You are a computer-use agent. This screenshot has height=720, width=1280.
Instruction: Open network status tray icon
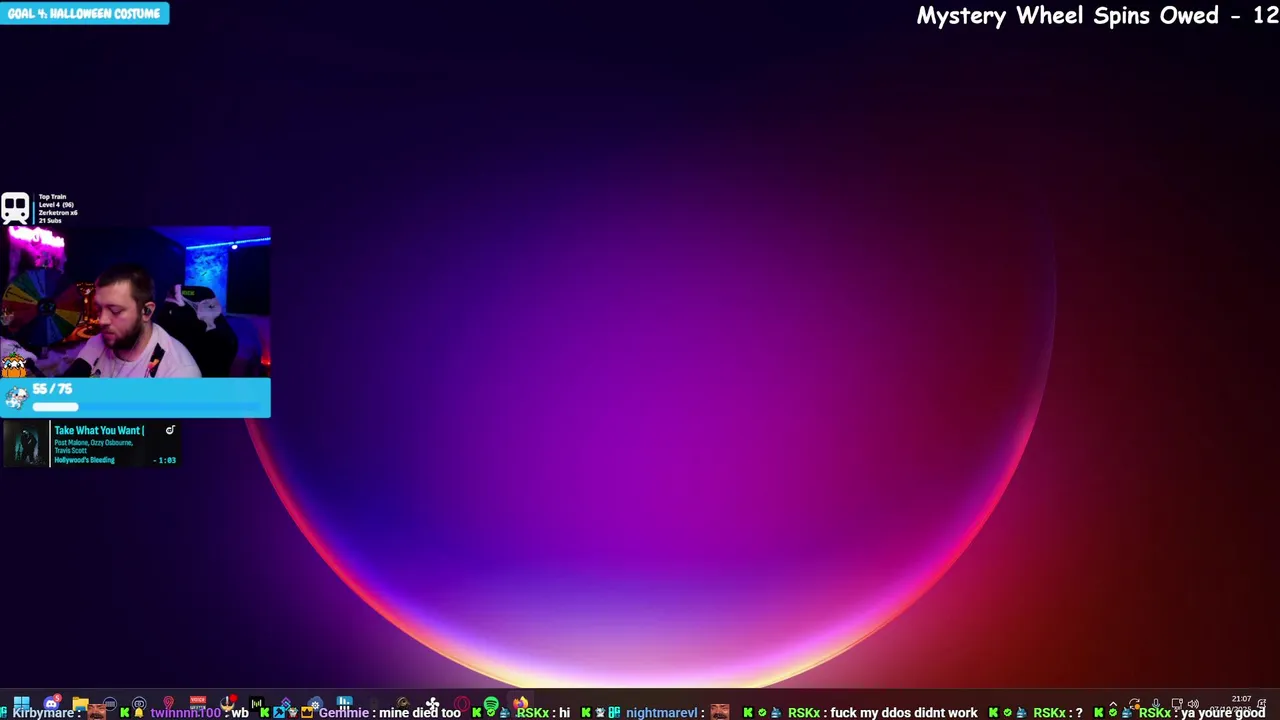(x=1177, y=703)
